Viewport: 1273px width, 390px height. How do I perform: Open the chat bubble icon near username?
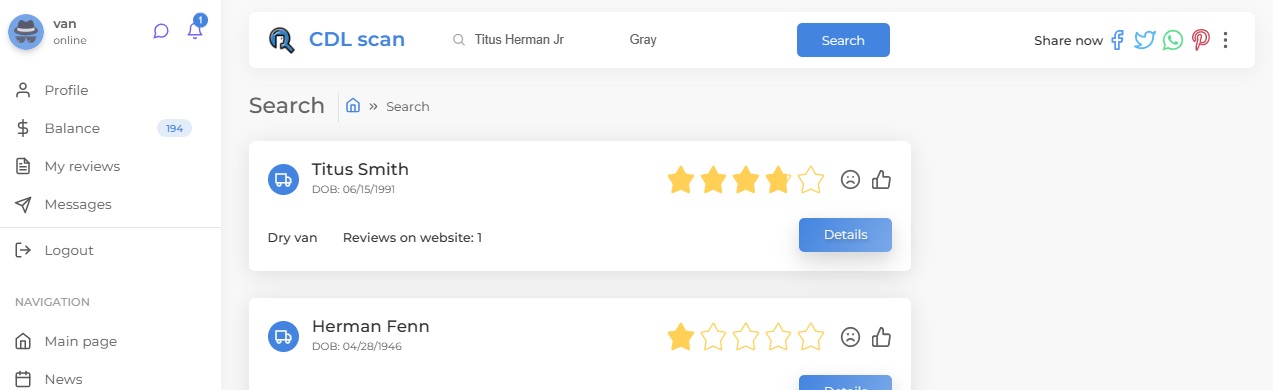click(x=161, y=31)
